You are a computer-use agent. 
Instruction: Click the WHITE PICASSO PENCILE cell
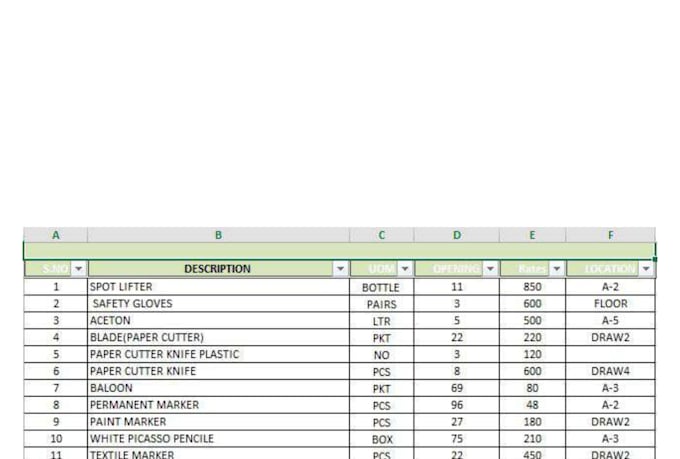click(218, 439)
